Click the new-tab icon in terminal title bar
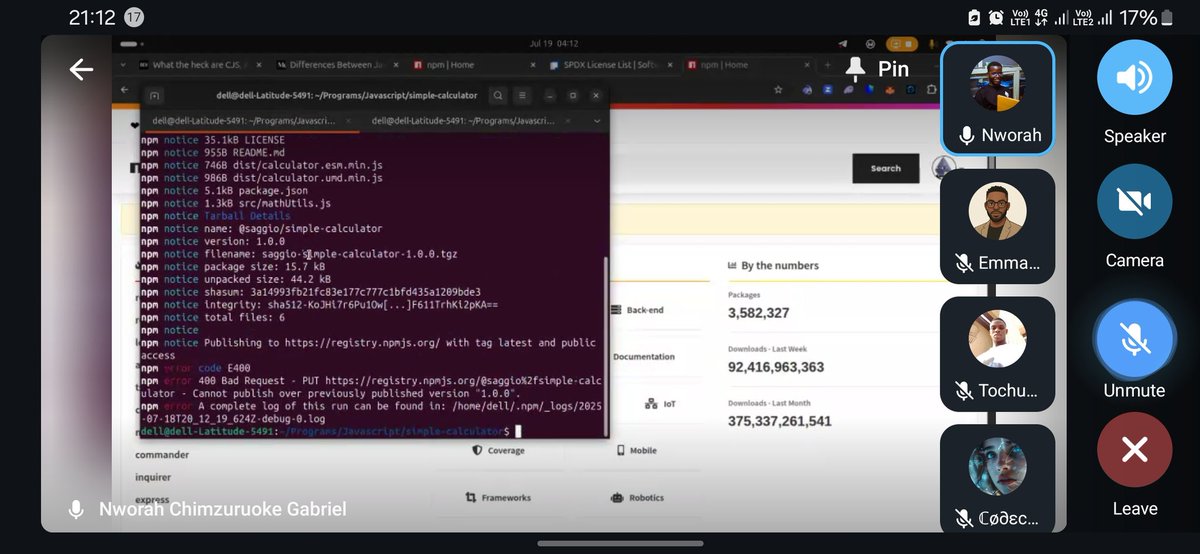Image resolution: width=1200 pixels, height=554 pixels. [154, 96]
